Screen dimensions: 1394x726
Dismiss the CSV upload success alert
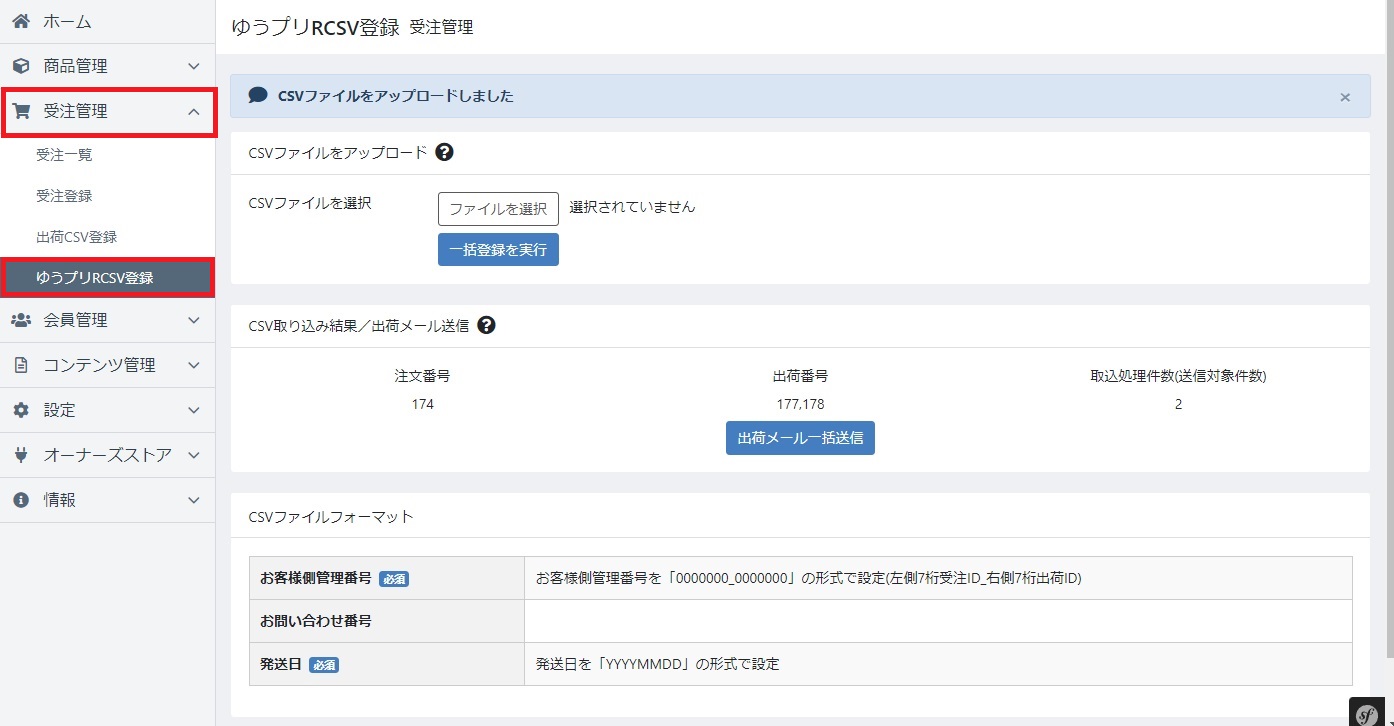pyautogui.click(x=1345, y=97)
